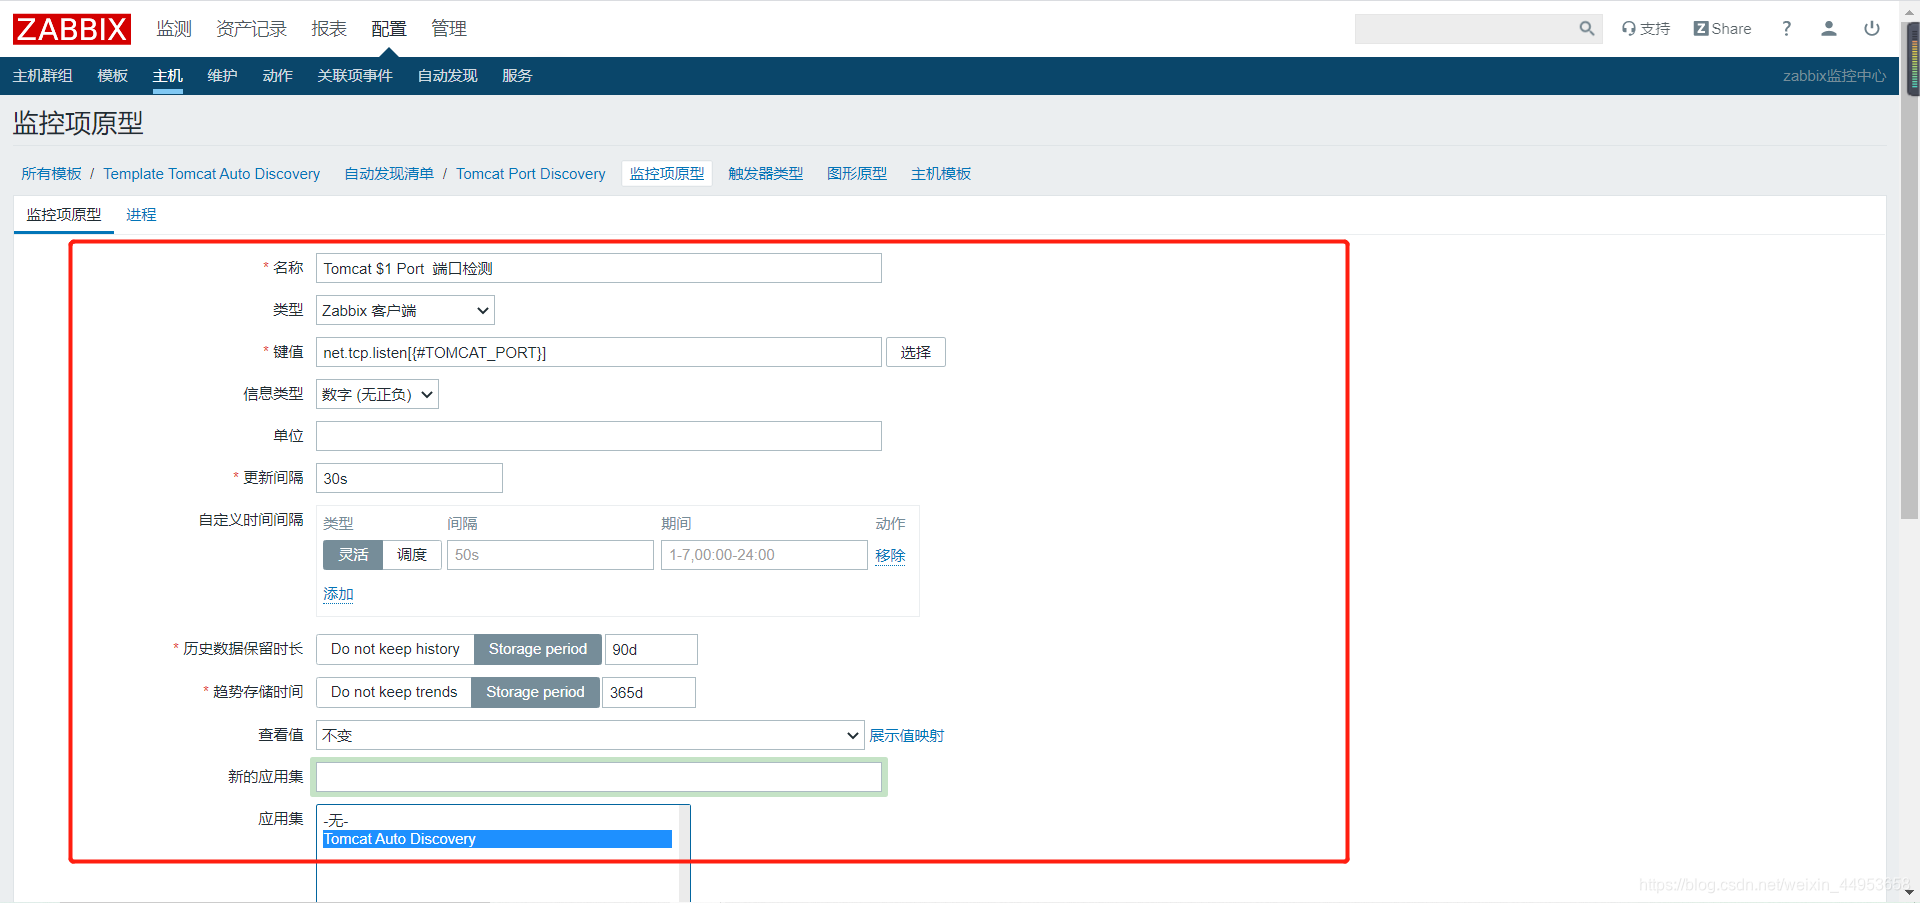Open the 资产记录 menu
This screenshot has width=1920, height=903.
coord(251,29)
